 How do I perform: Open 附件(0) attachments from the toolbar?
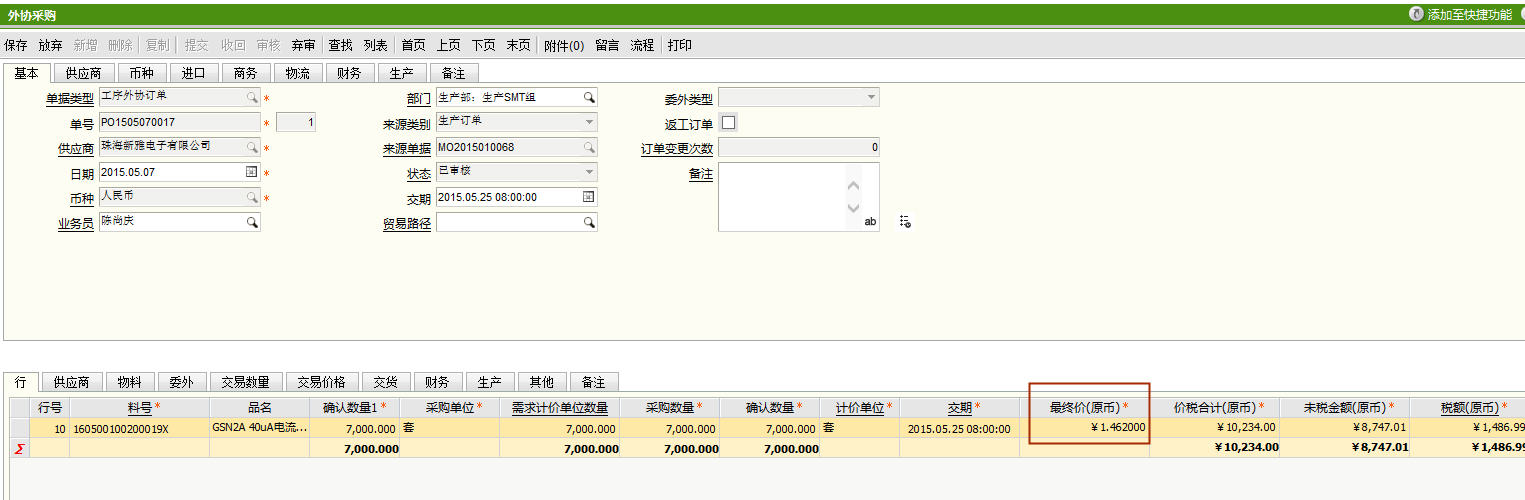click(x=564, y=45)
